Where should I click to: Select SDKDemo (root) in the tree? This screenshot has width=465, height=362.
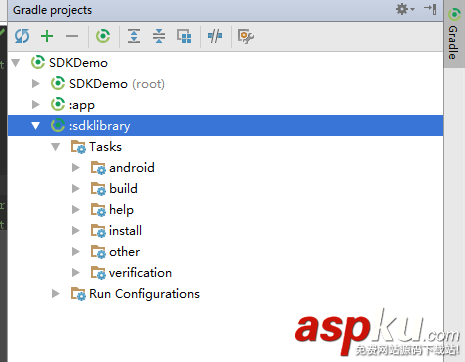tap(225, 84)
